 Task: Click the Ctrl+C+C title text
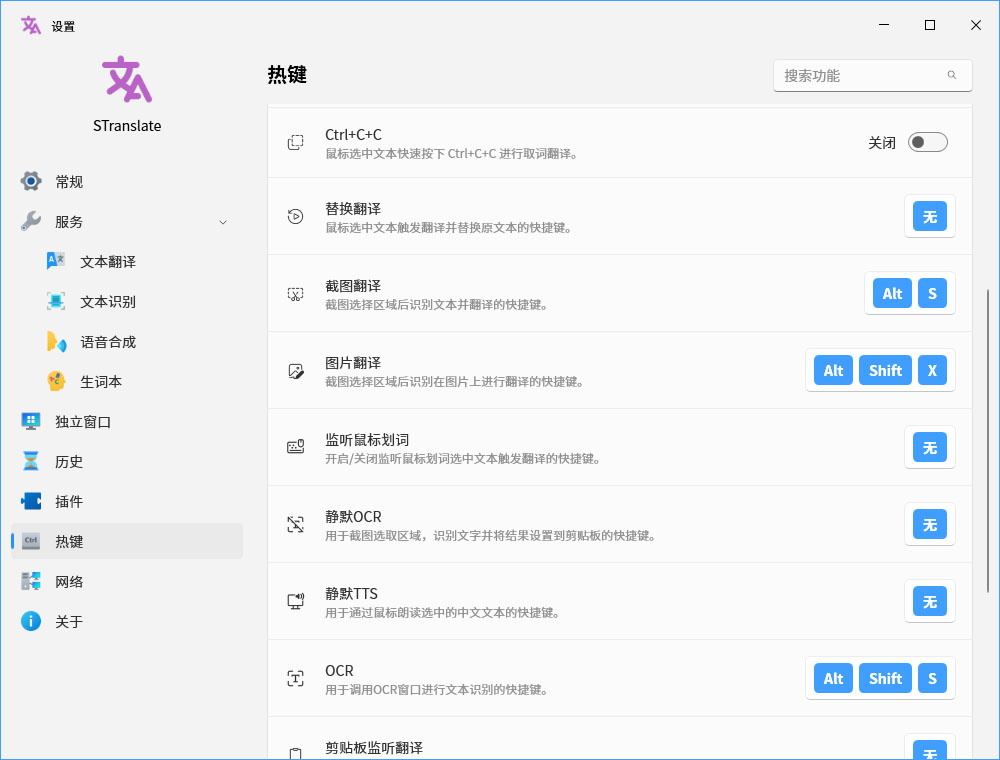click(x=353, y=135)
